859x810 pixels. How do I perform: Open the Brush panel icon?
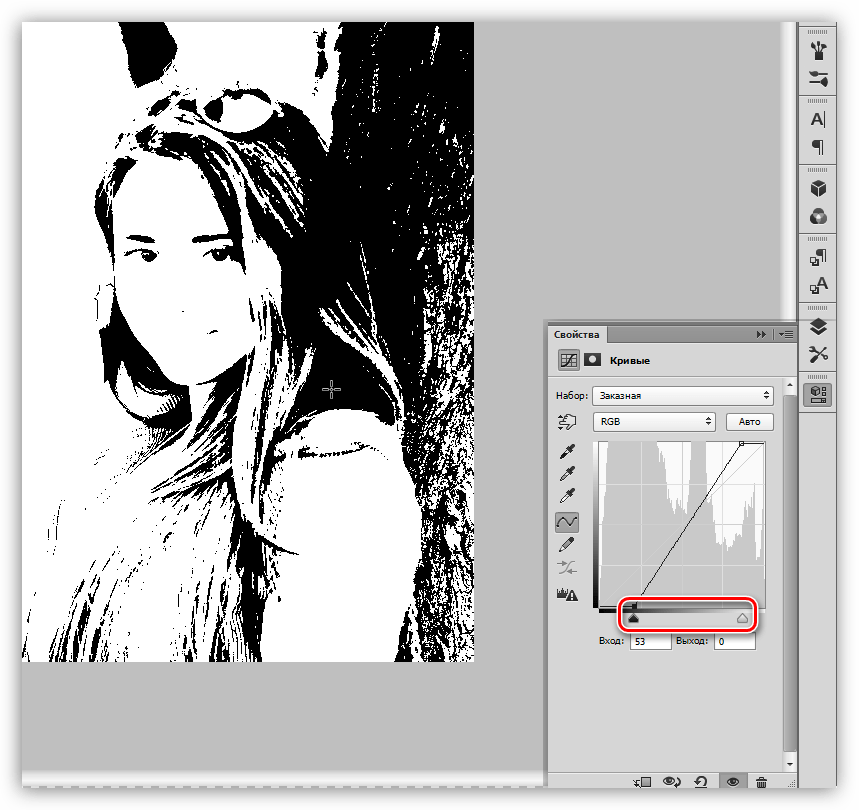818,78
